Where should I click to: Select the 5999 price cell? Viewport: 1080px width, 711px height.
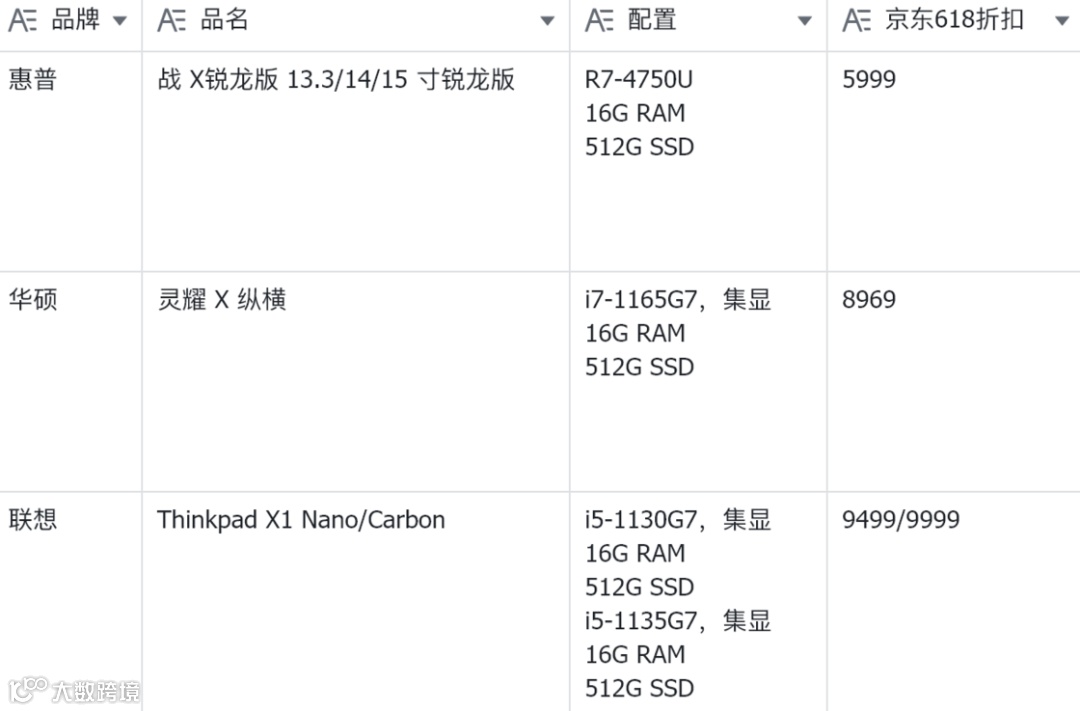[869, 80]
